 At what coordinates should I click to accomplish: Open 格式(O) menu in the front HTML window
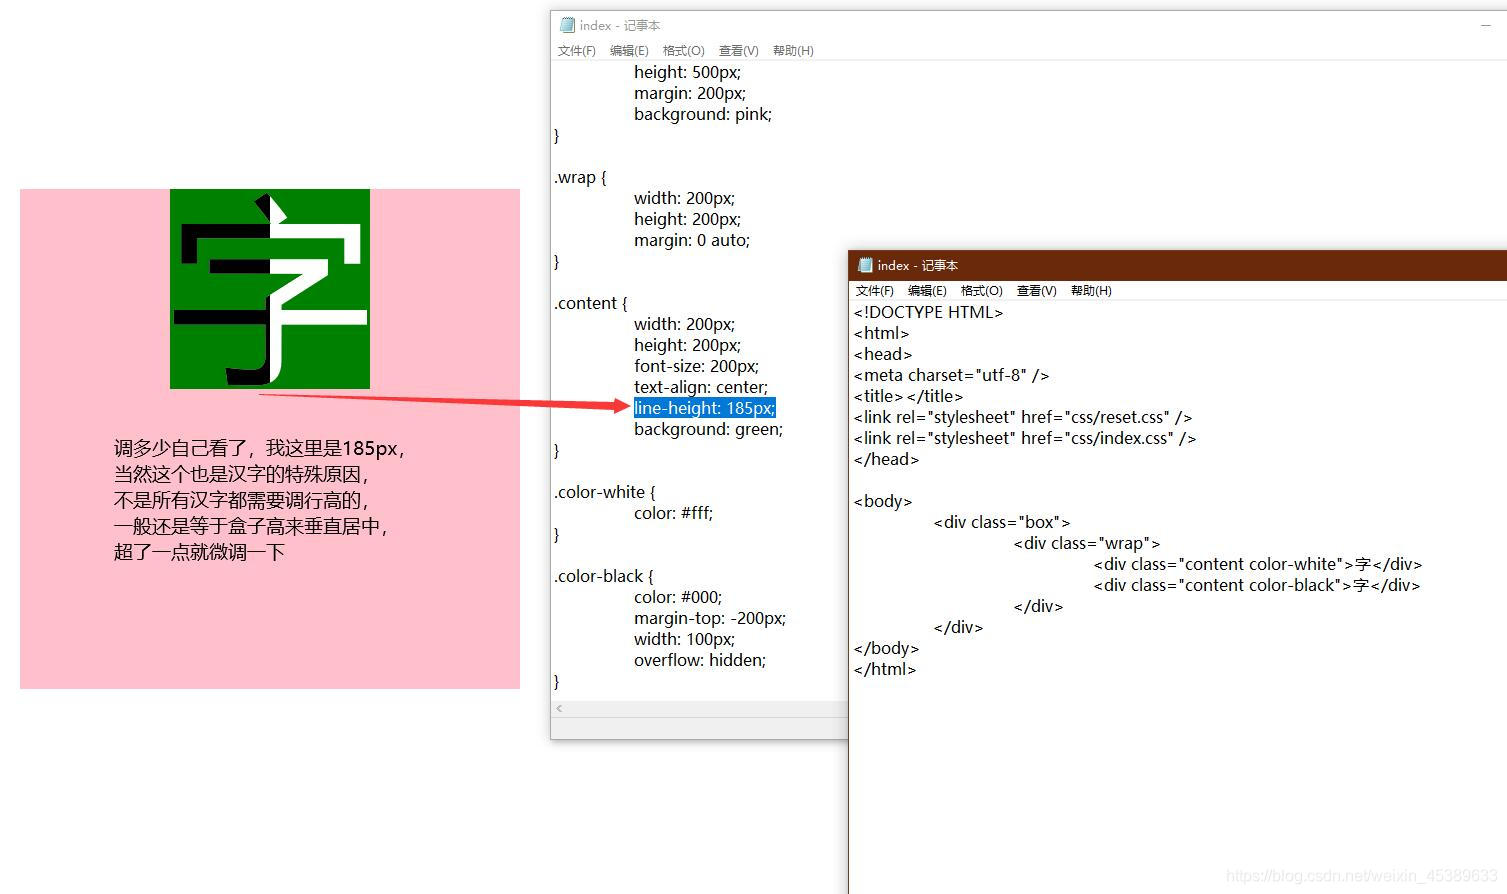point(982,291)
